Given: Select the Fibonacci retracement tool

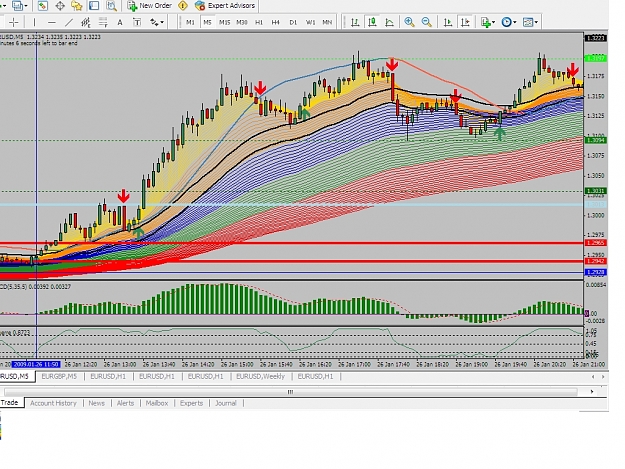Looking at the screenshot, I should tap(103, 22).
